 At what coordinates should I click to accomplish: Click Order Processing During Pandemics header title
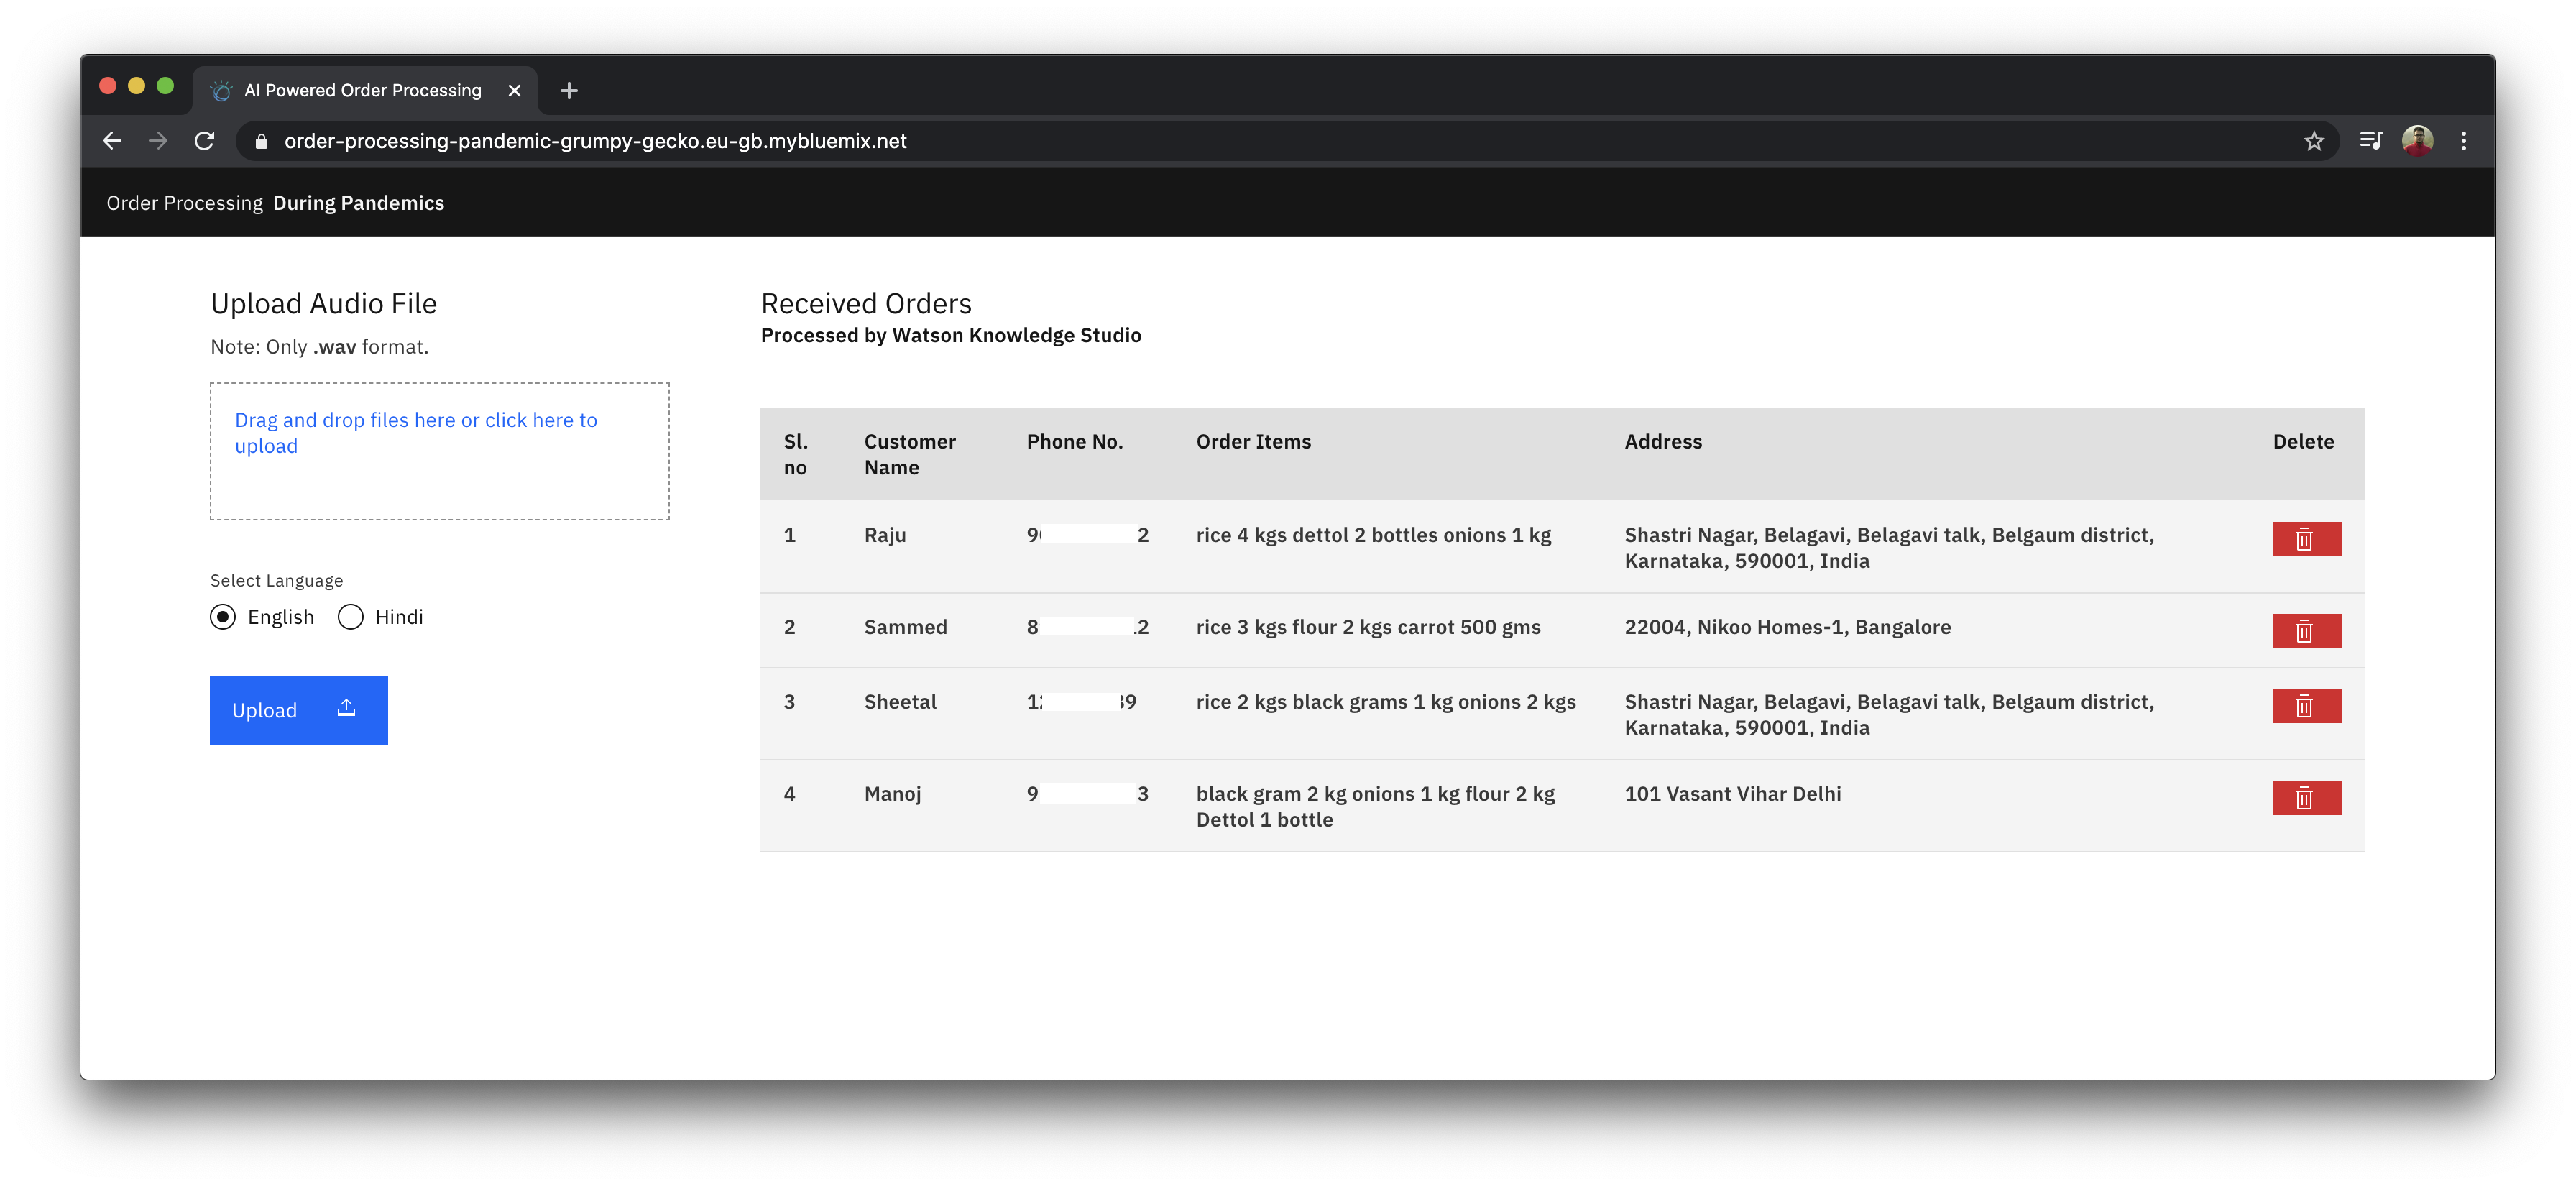(275, 203)
